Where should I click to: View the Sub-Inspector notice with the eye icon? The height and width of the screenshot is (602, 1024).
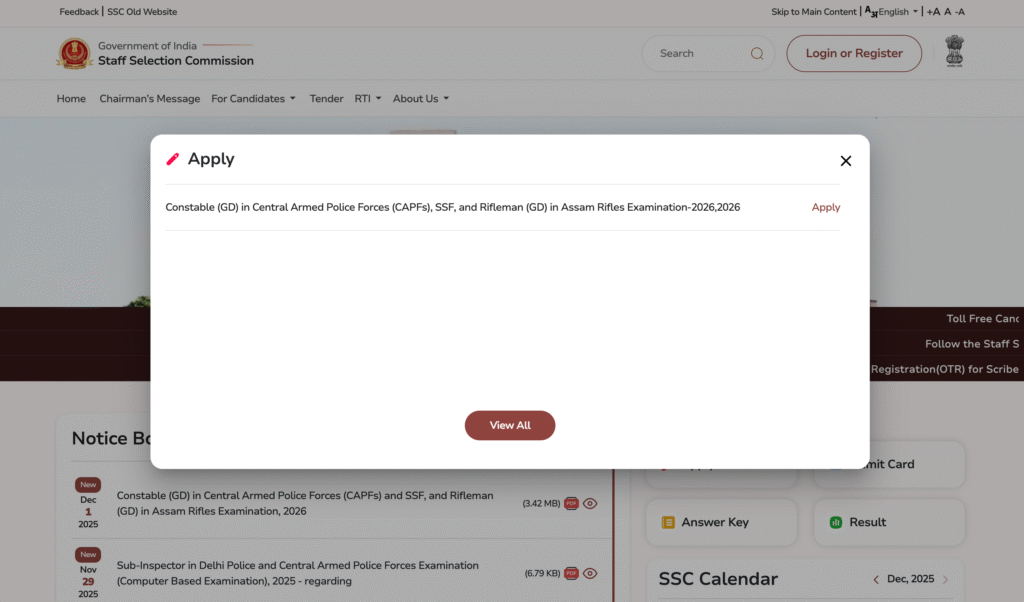pyautogui.click(x=590, y=573)
